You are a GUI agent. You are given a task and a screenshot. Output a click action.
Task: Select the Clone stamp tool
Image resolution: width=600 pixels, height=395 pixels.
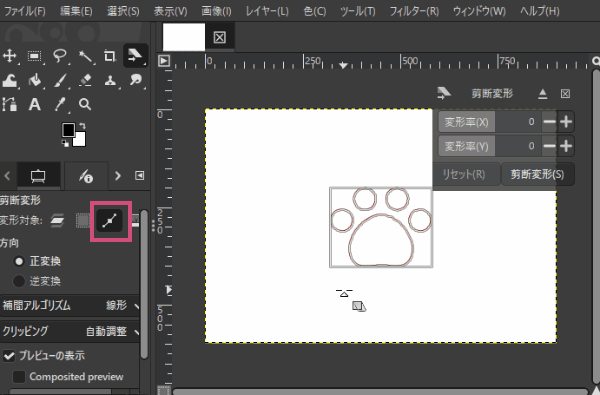[110, 81]
